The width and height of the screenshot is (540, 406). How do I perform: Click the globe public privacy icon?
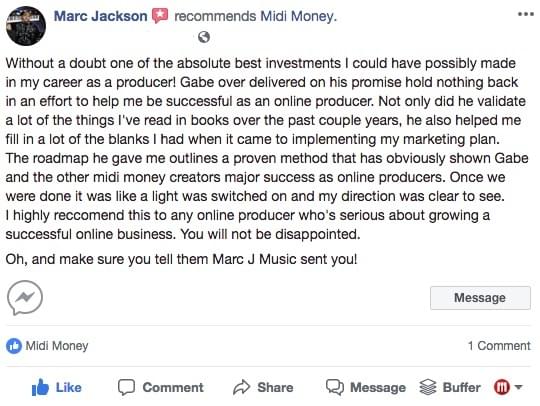coord(204,37)
